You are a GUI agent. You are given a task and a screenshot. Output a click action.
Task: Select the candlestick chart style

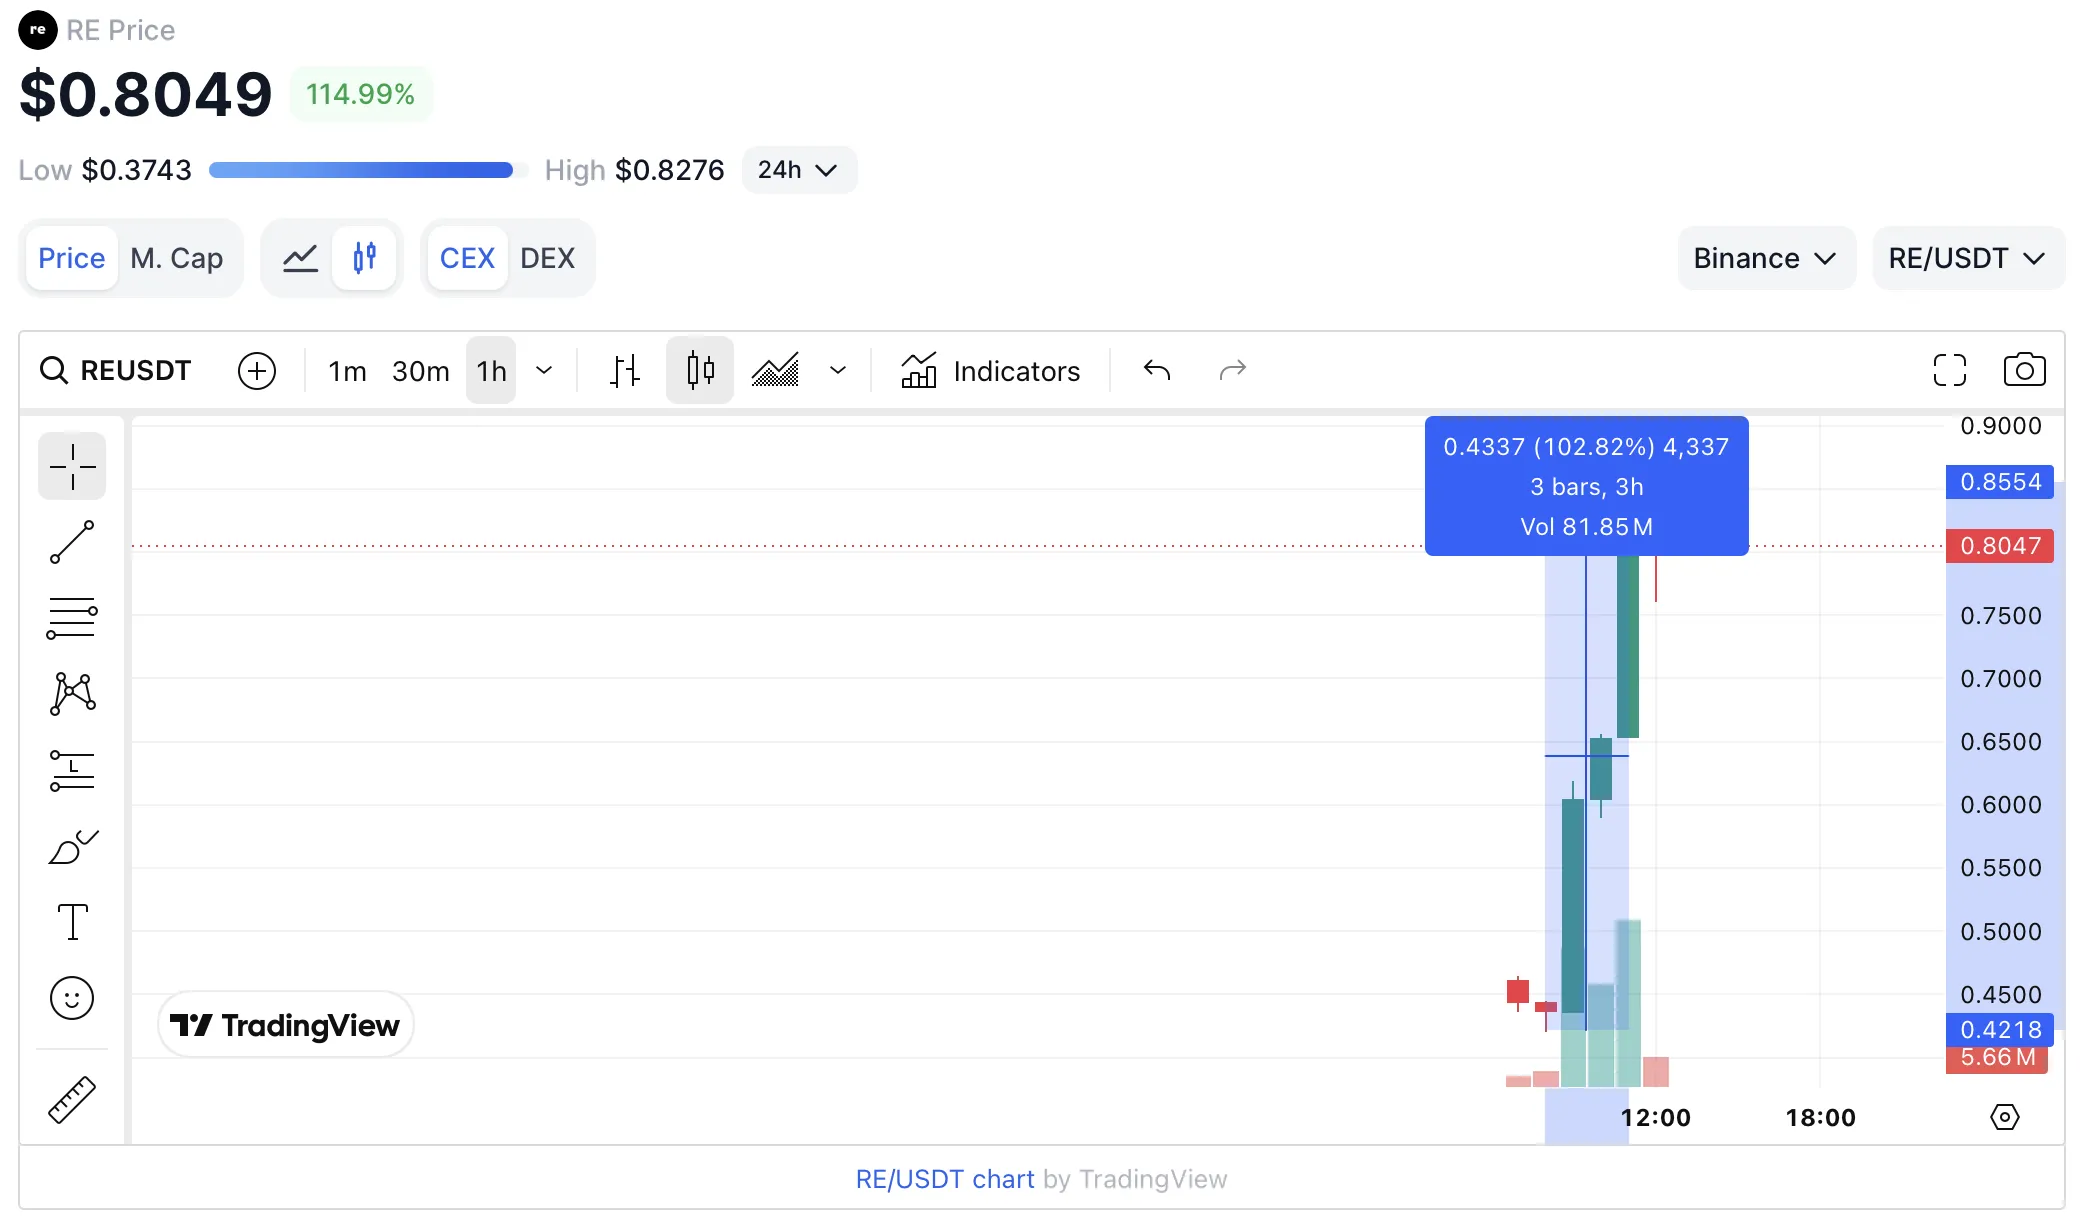[x=700, y=371]
